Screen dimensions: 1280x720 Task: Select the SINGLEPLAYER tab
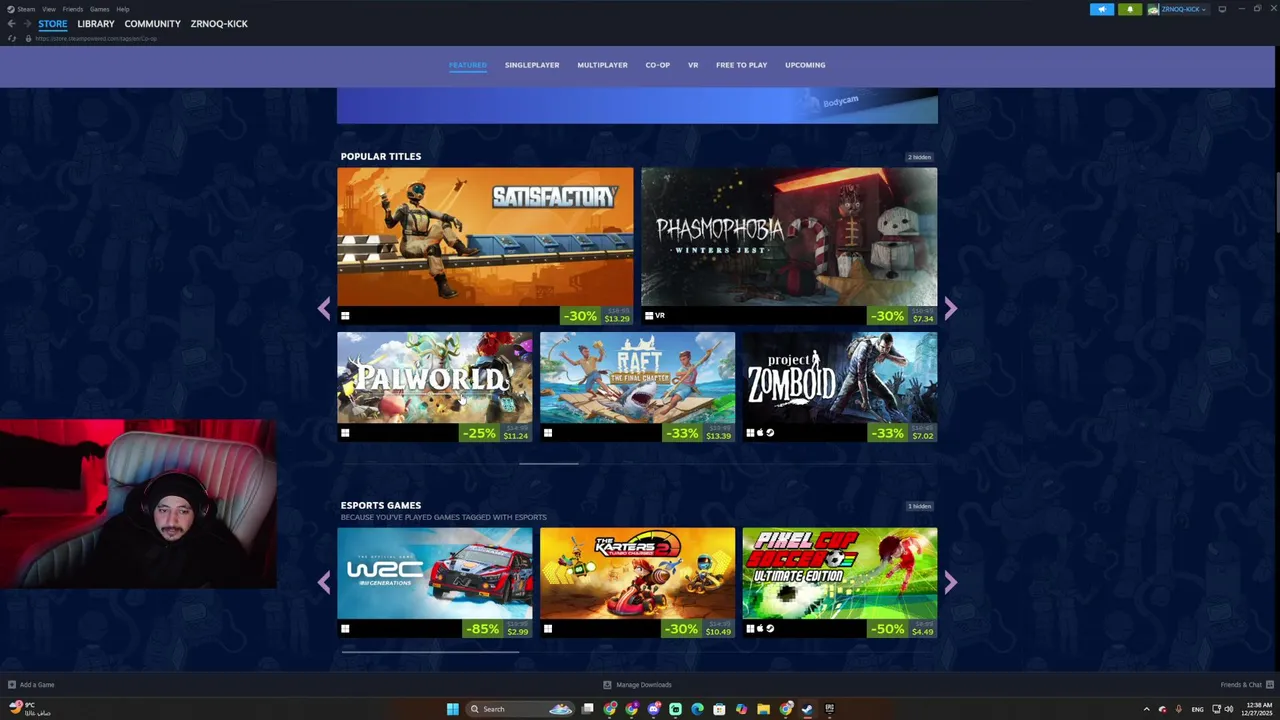(532, 65)
